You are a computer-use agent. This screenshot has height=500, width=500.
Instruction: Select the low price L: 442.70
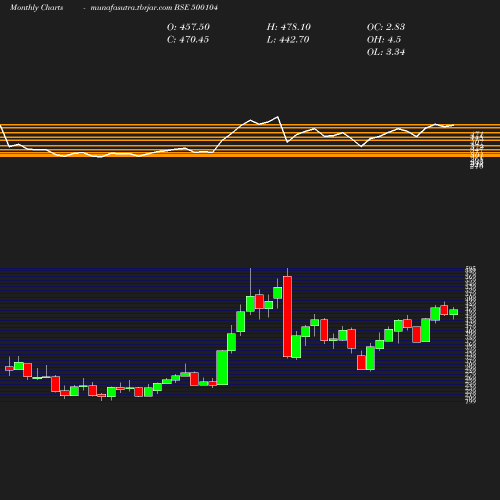[x=288, y=40]
